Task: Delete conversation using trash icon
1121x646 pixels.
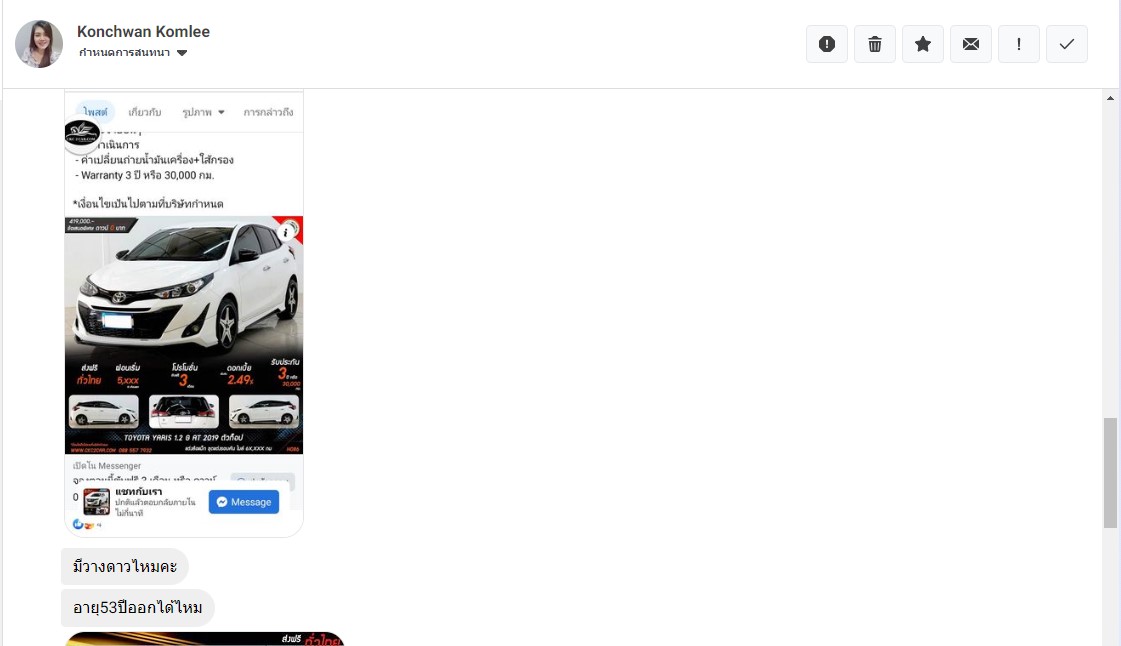Action: coord(874,44)
